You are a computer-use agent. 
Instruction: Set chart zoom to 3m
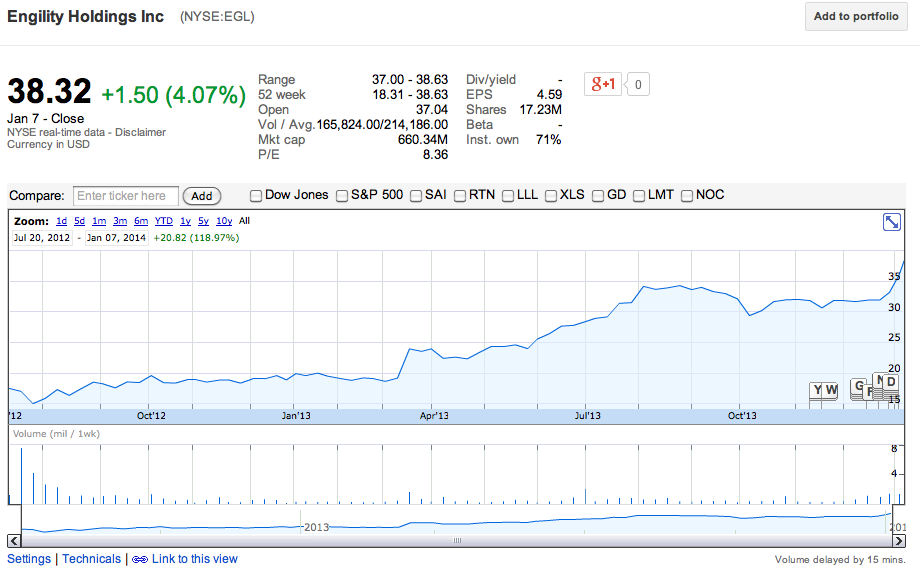click(x=120, y=221)
